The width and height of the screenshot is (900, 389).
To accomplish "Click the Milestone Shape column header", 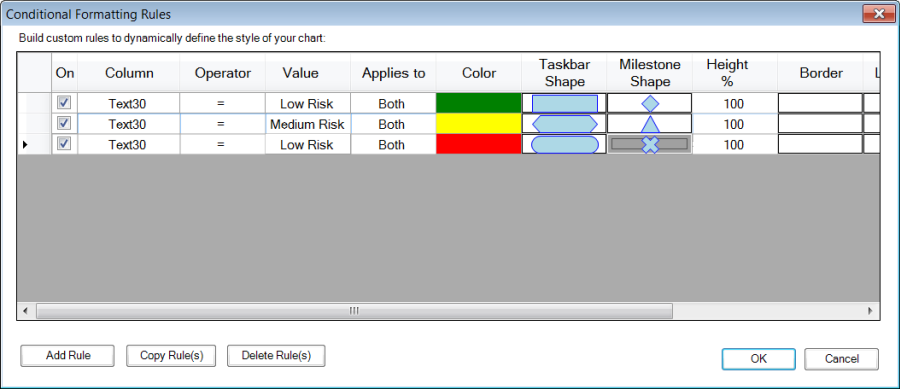I will pyautogui.click(x=649, y=73).
